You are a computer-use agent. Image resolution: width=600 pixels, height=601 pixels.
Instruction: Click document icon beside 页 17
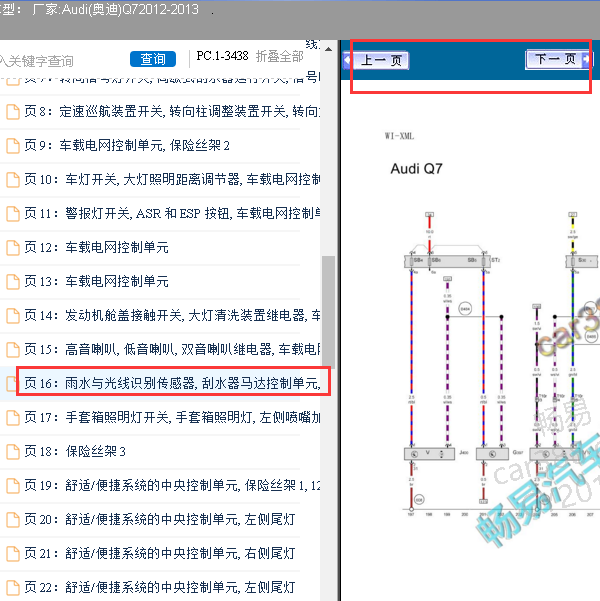pyautogui.click(x=13, y=418)
